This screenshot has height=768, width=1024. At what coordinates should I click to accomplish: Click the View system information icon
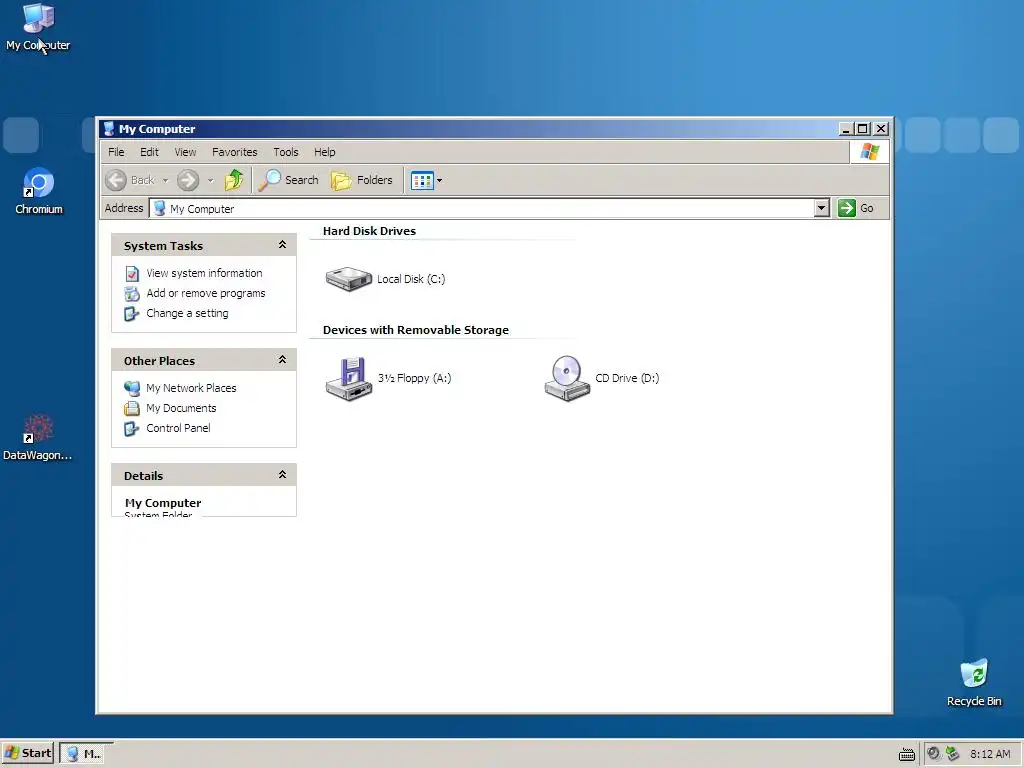point(132,274)
